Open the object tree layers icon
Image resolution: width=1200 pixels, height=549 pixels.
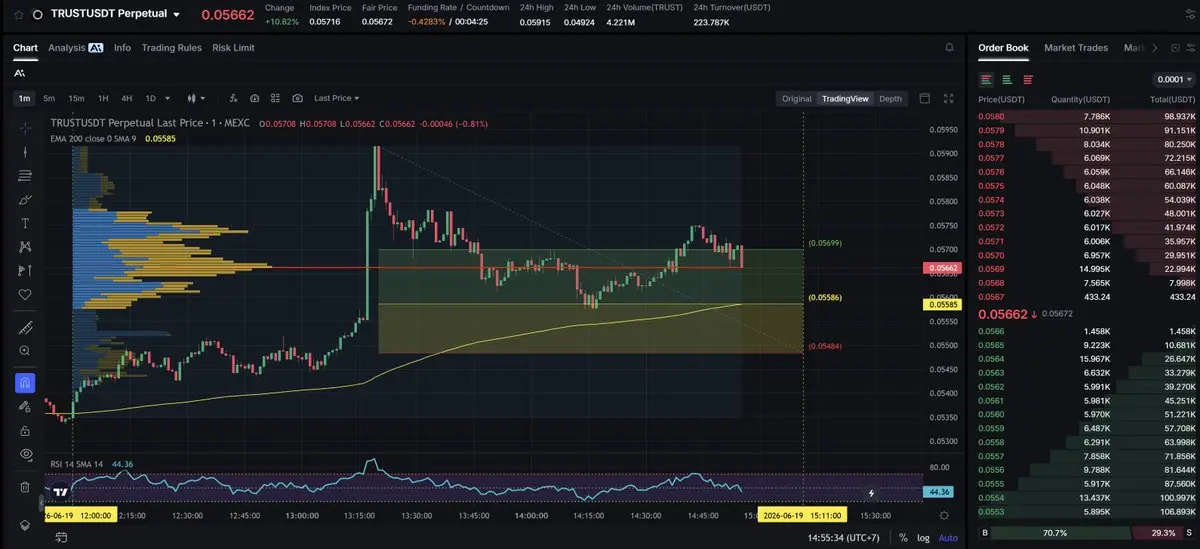pos(25,525)
